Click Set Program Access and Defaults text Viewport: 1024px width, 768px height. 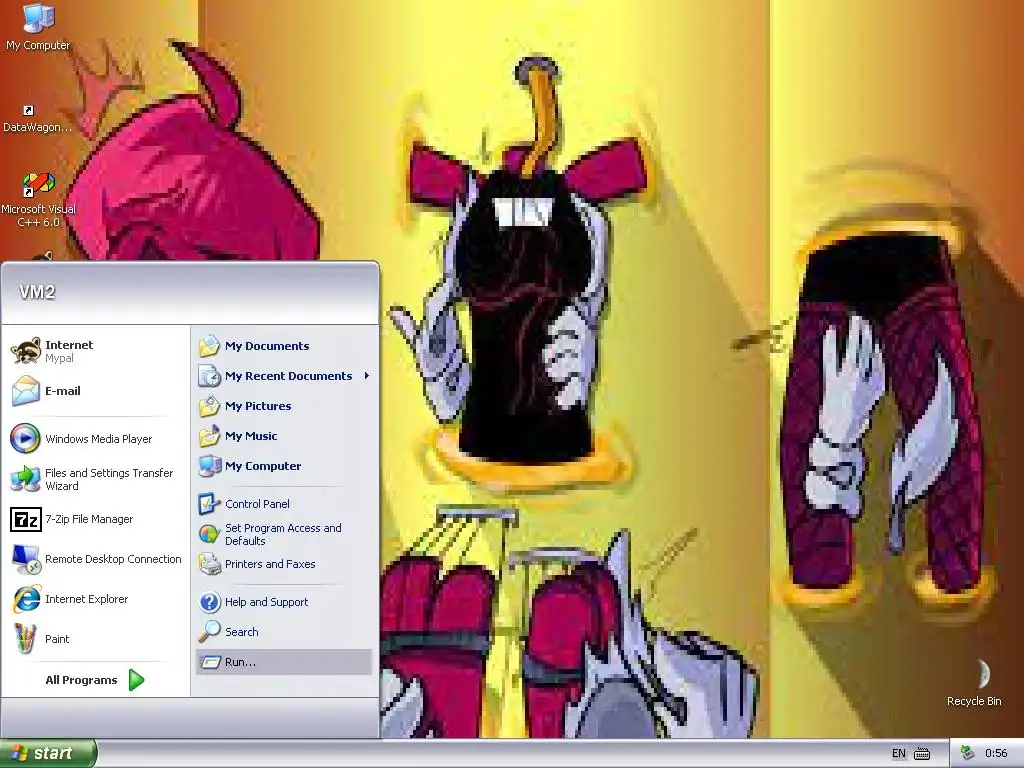[x=283, y=534]
